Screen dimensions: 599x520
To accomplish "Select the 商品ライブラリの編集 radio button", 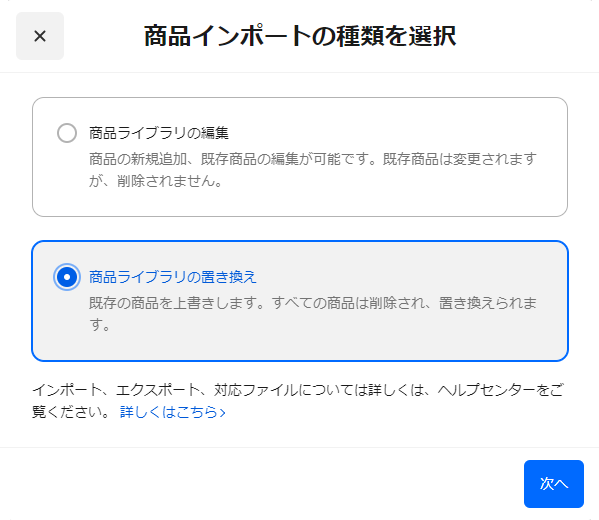I will (x=67, y=133).
